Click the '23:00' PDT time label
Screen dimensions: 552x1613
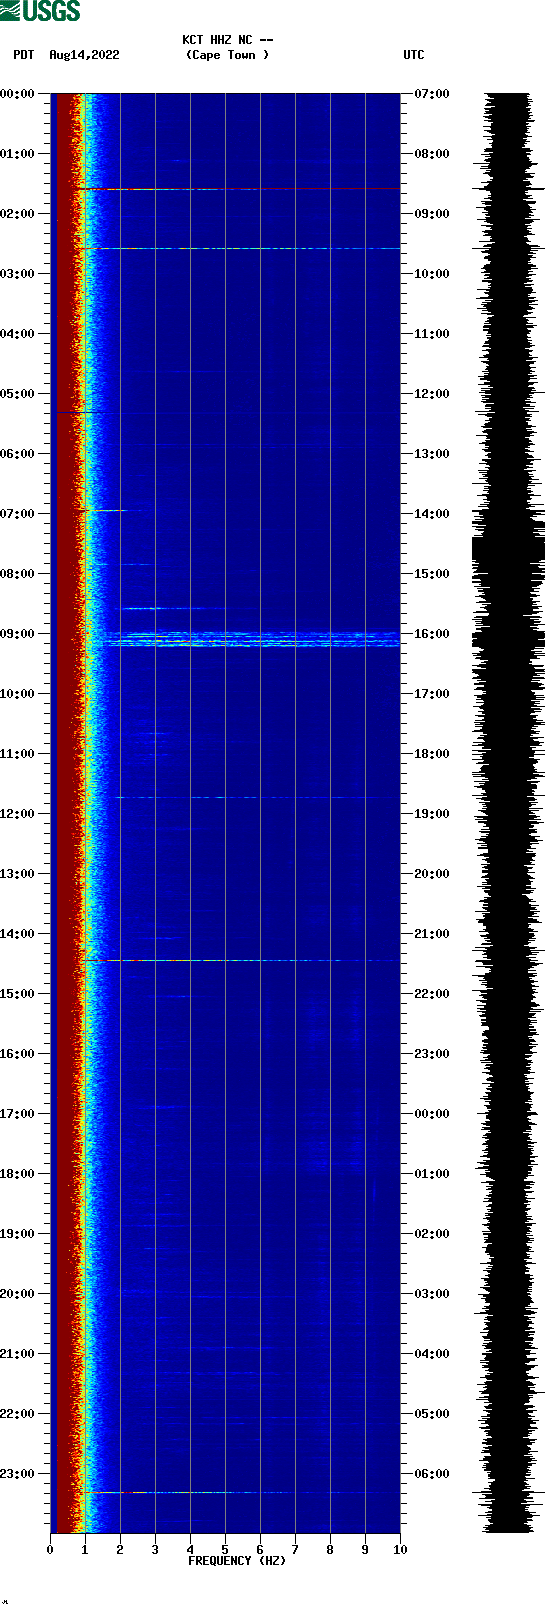coord(17,1474)
